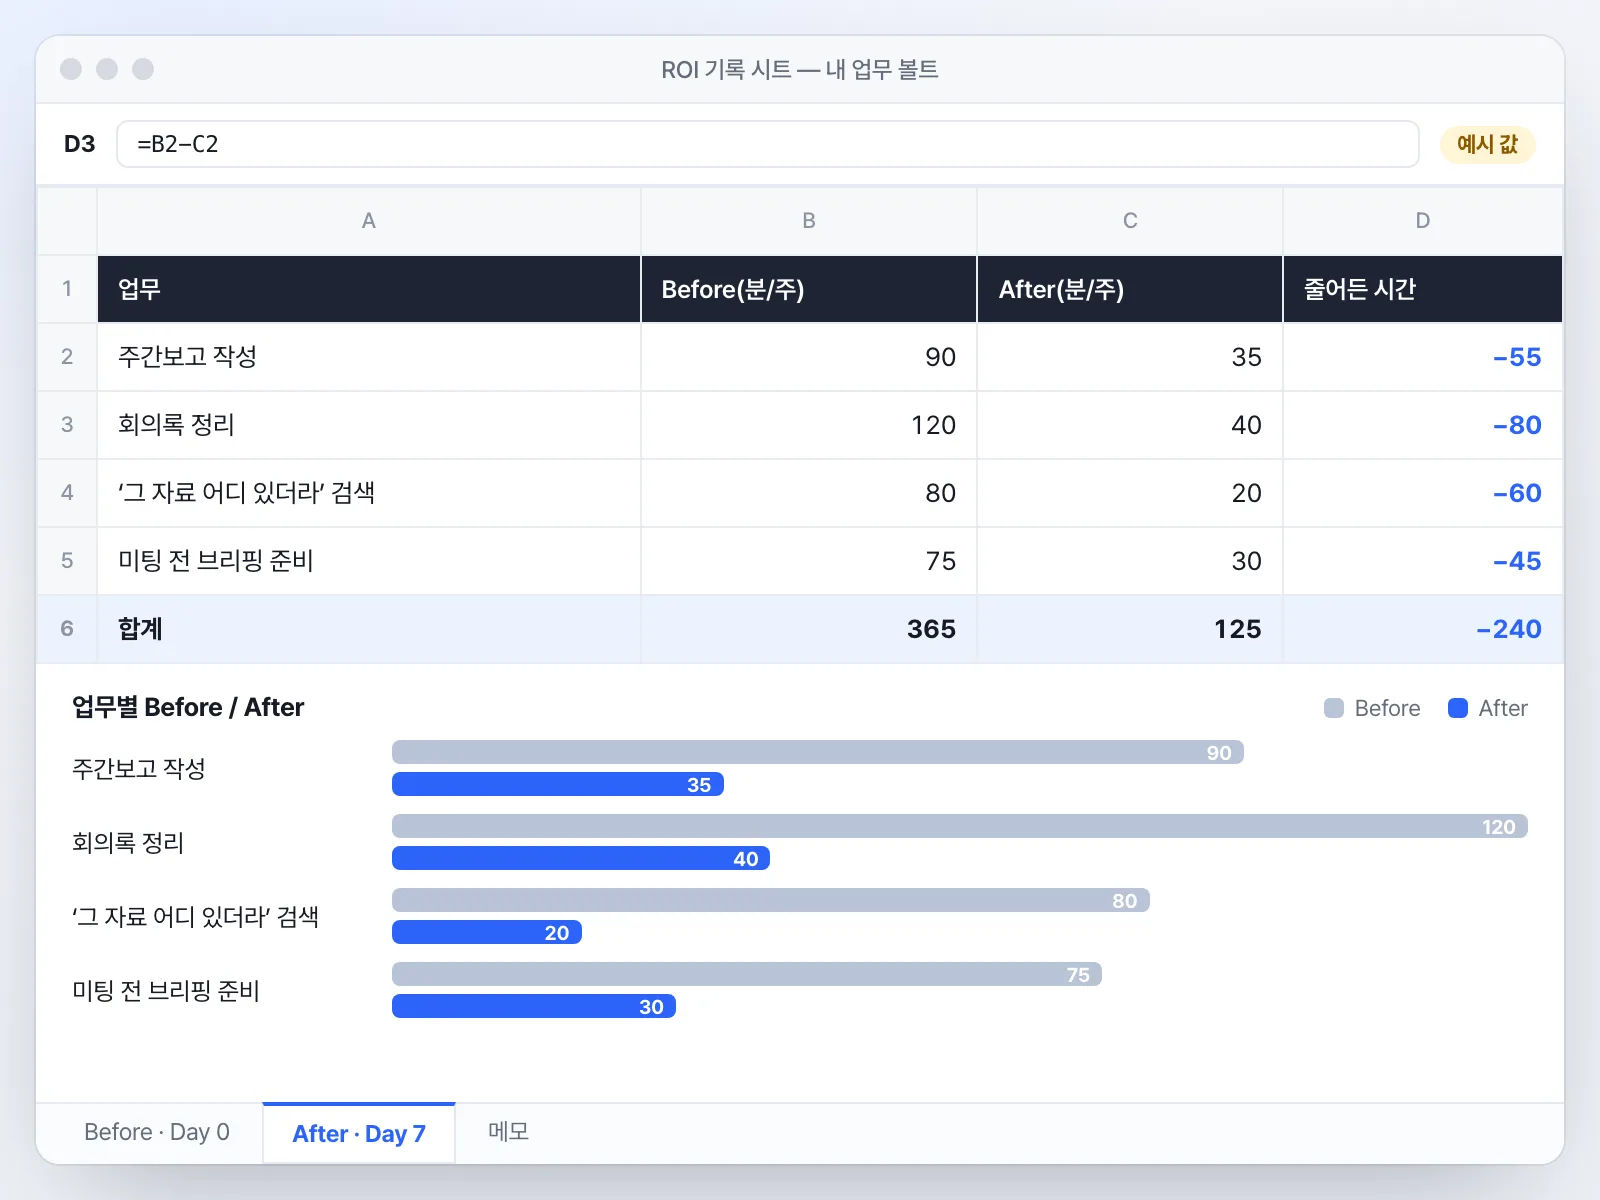
Task: Click the 'After(분/주)' header cell
Action: [x=1130, y=289]
